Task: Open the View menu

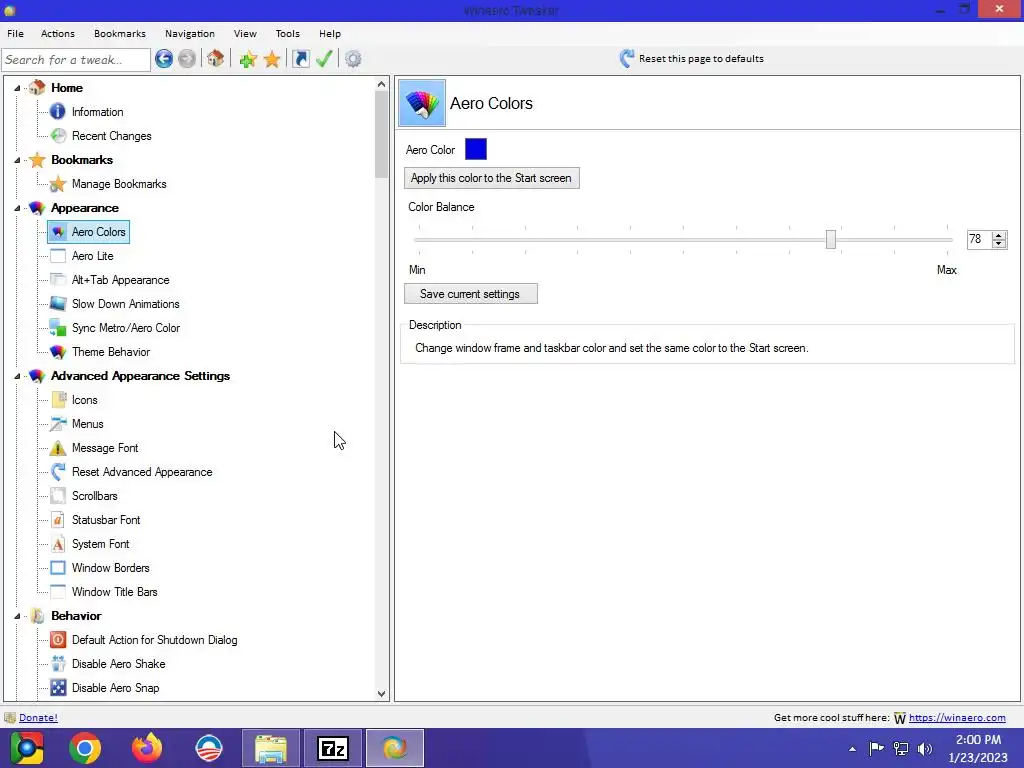Action: click(x=245, y=33)
